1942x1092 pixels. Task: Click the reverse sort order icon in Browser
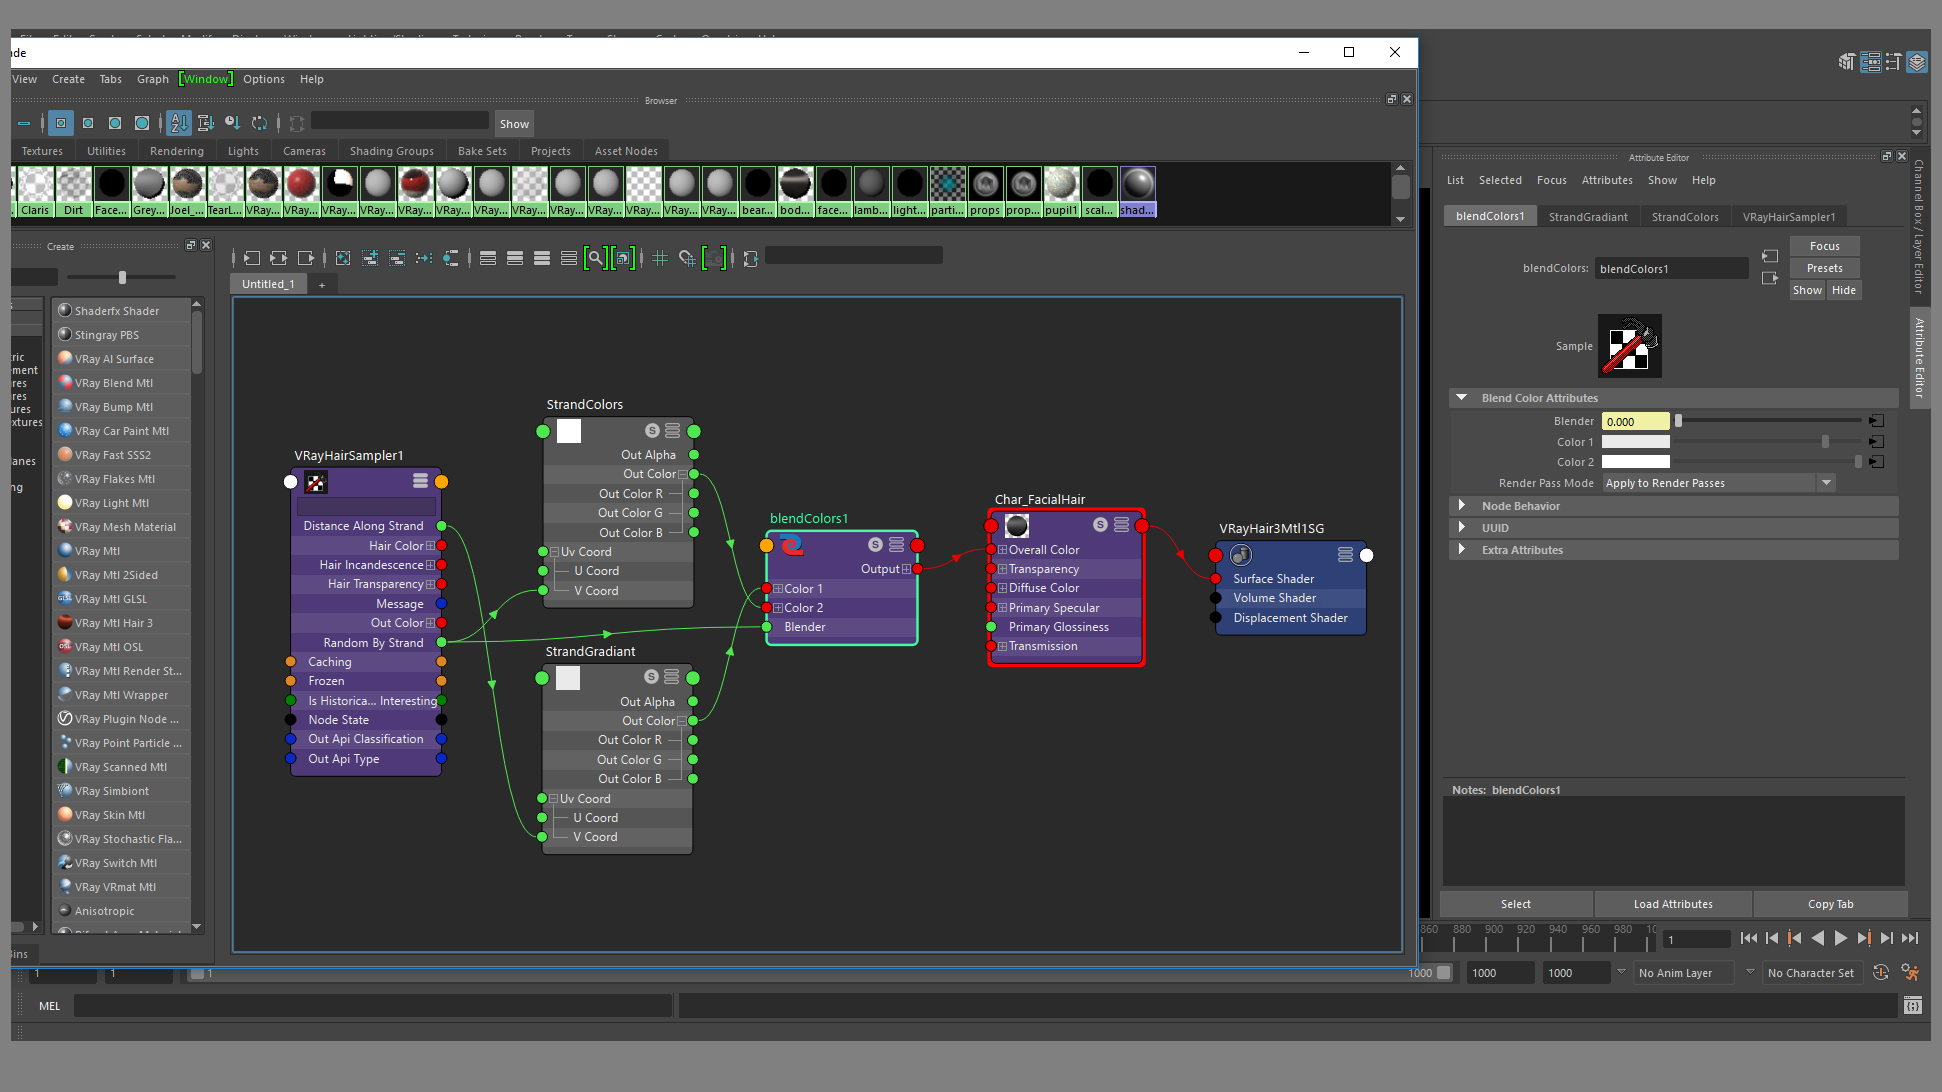pyautogui.click(x=259, y=123)
